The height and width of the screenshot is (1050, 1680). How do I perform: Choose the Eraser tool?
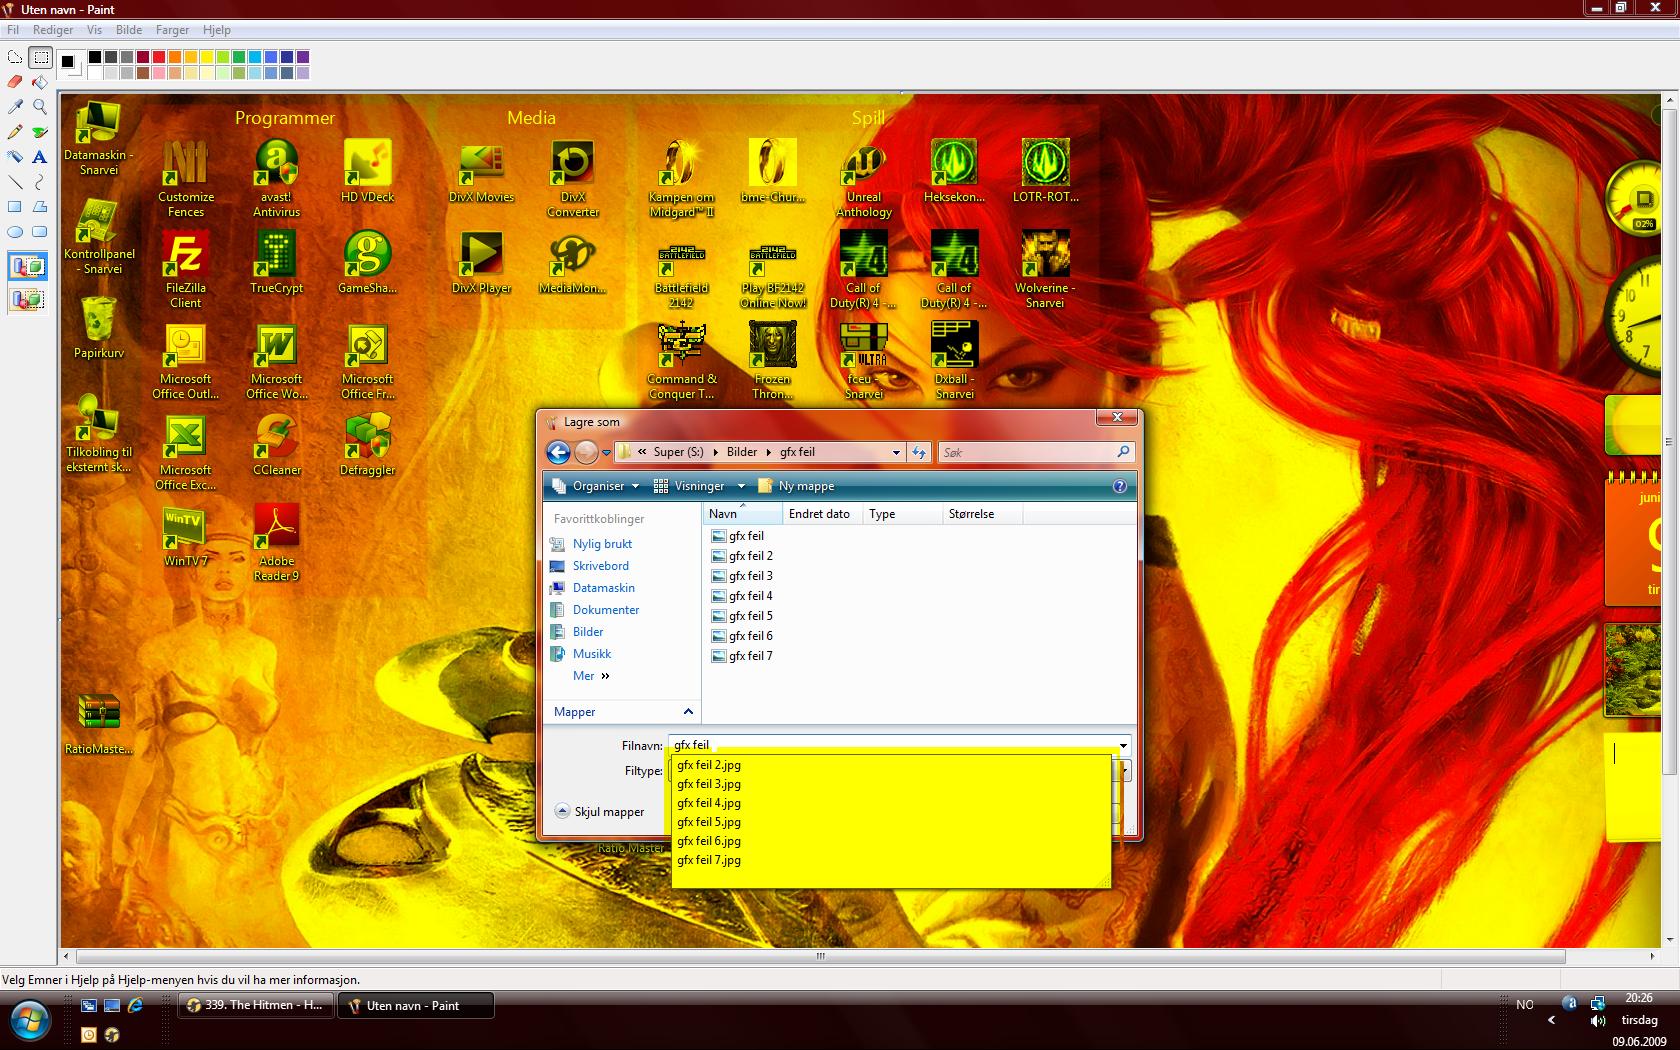[15, 82]
